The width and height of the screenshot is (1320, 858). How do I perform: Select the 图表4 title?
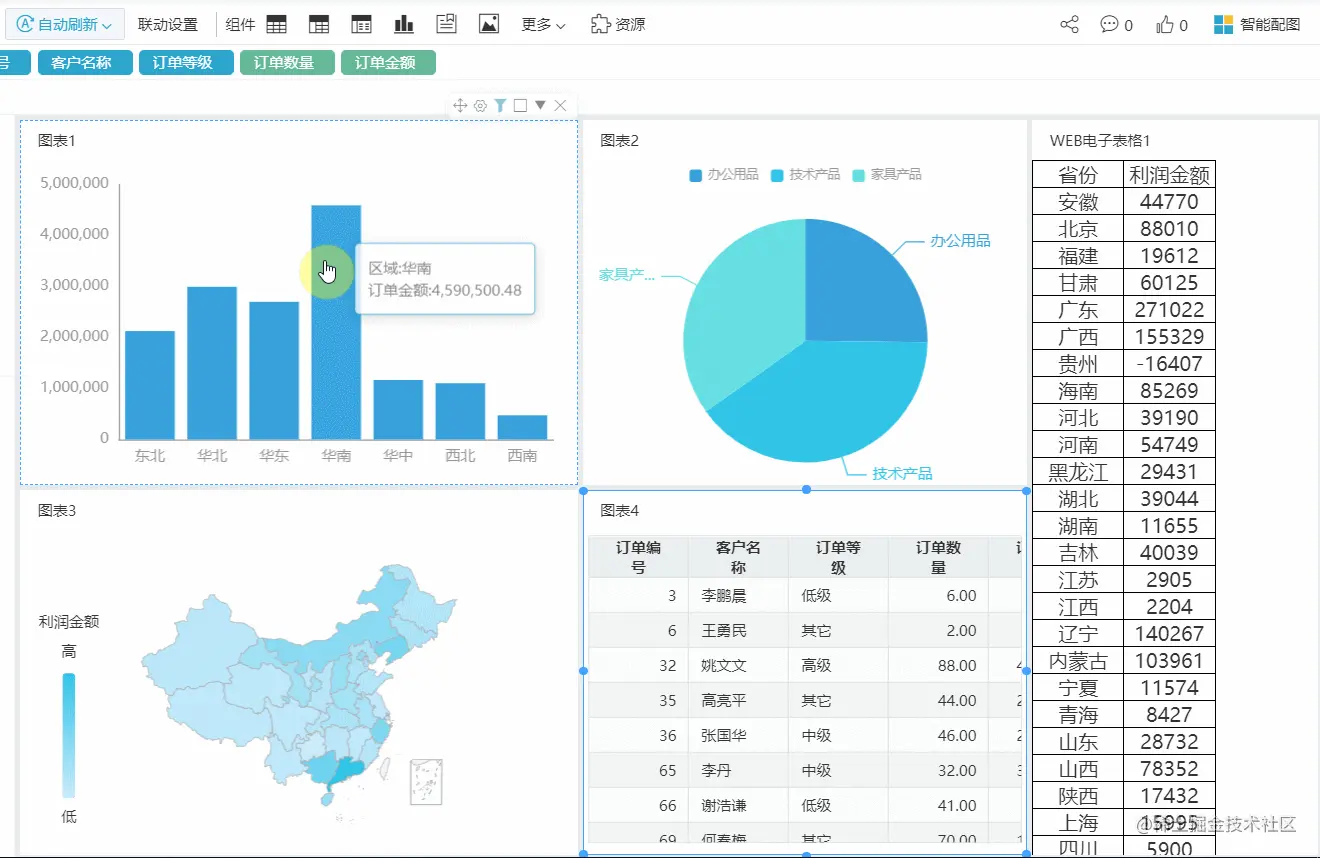click(x=619, y=511)
